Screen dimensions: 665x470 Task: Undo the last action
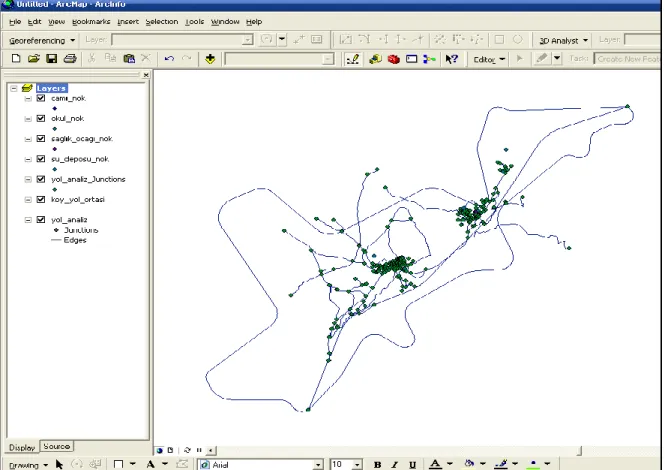[x=169, y=59]
